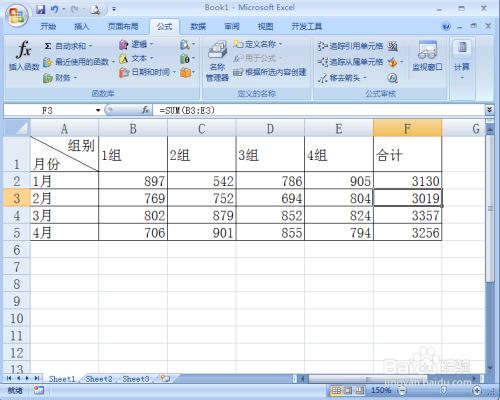Viewport: 500px width, 400px height.
Task: Click the Undo icon
Action: (55, 9)
